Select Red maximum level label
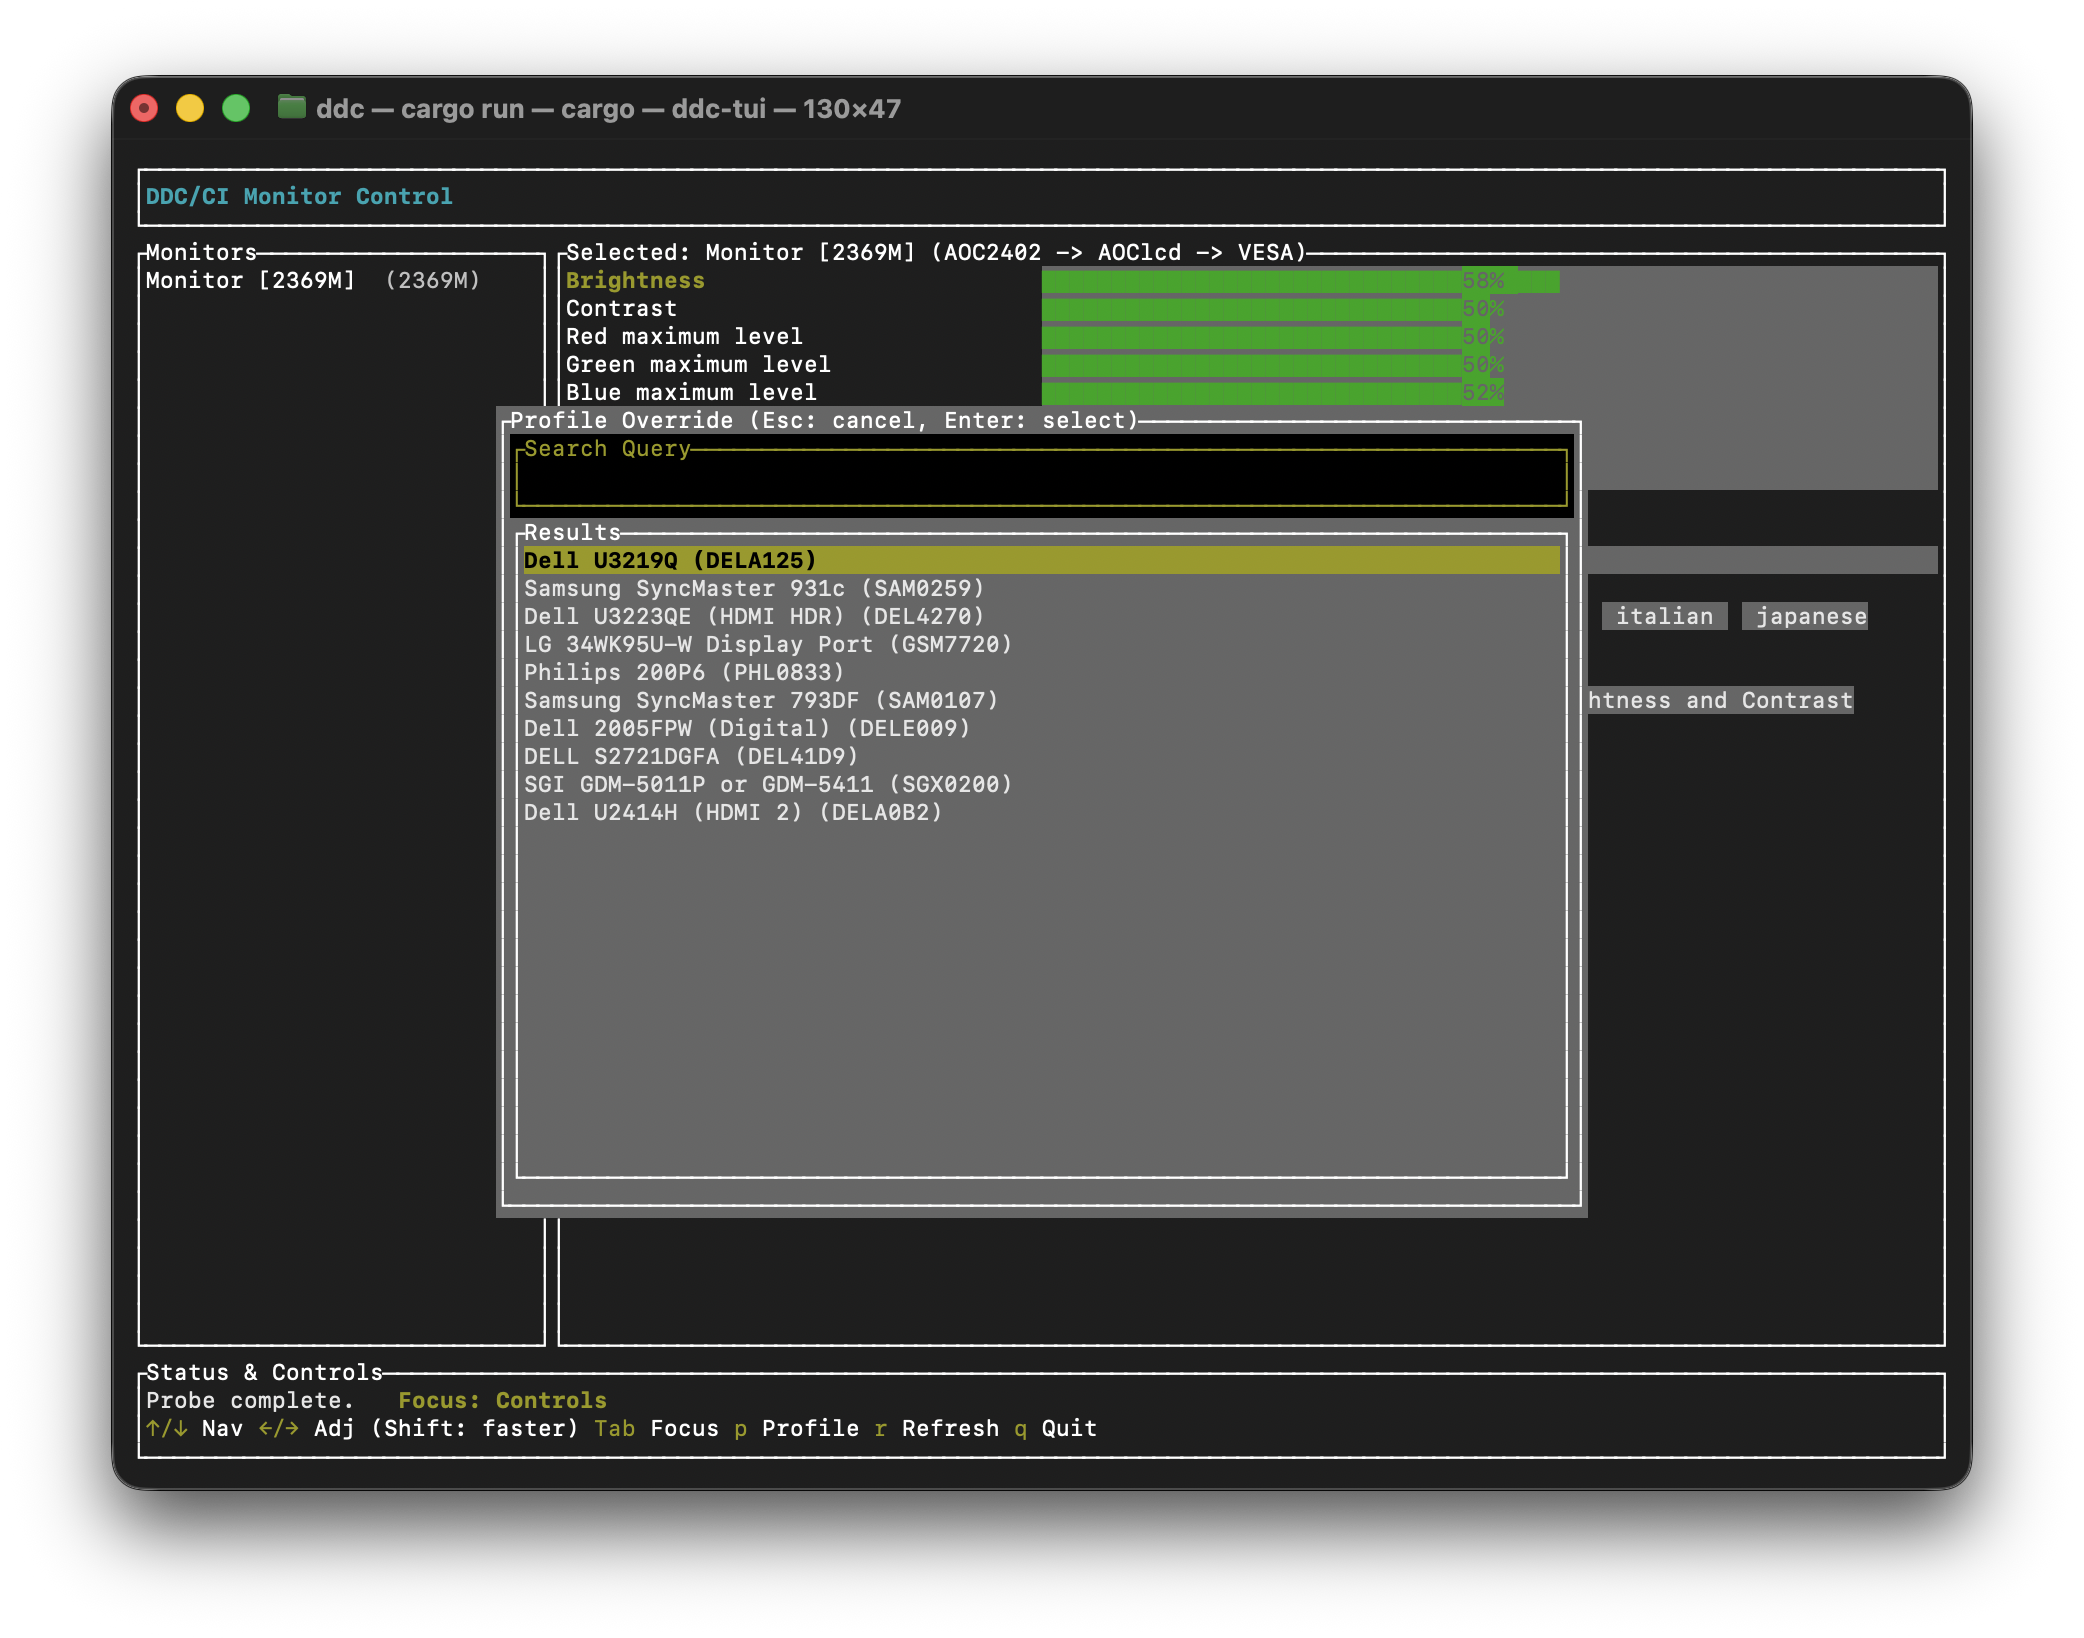The image size is (2084, 1638). pyautogui.click(x=684, y=336)
